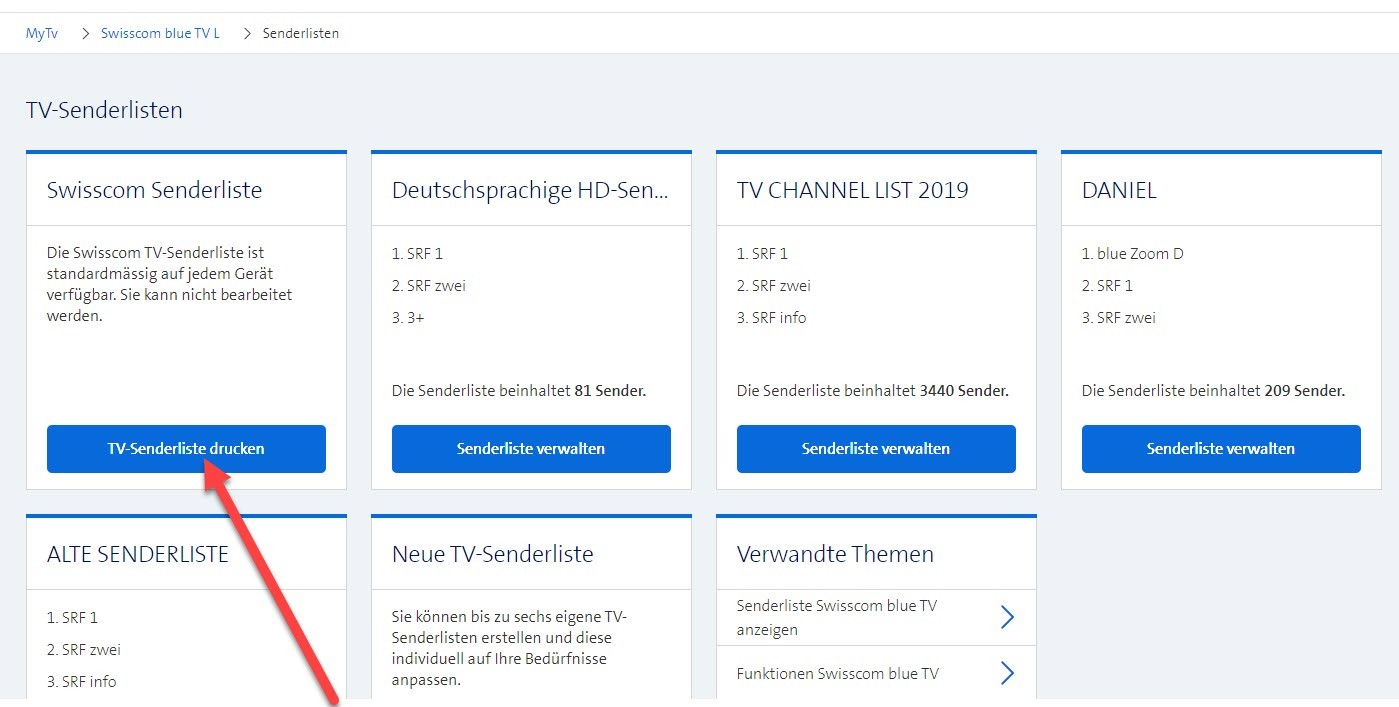Click chevron next to Funktionen Swisscom blue TV

point(1007,674)
